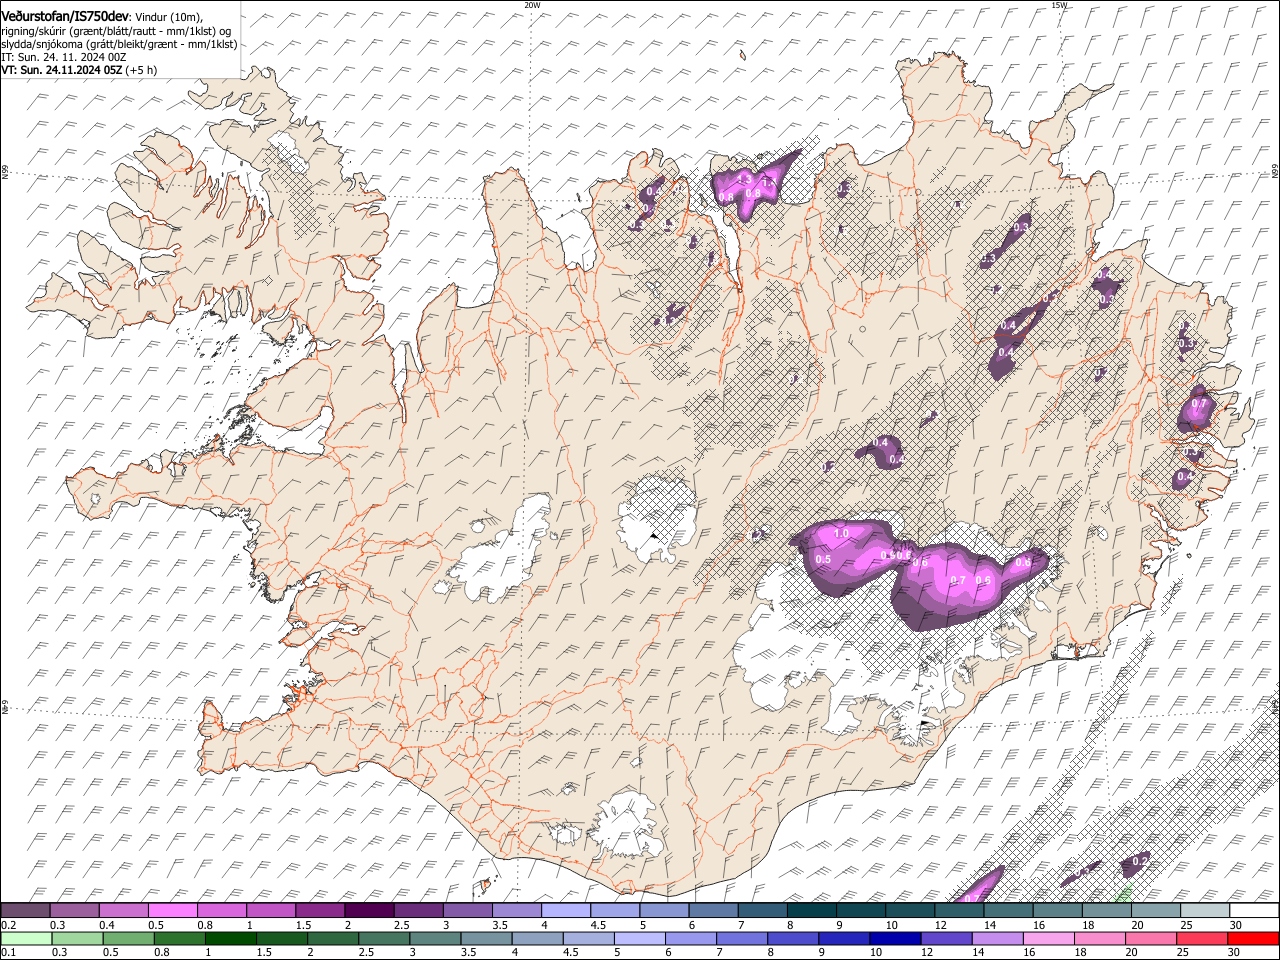Click the deep blue swatch labeled 10 in lower legend

pos(895,938)
